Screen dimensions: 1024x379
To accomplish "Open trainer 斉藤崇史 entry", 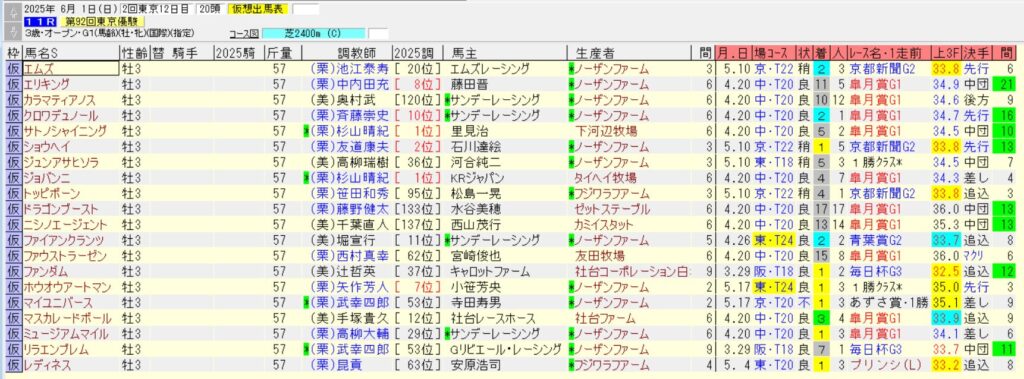I will point(350,116).
